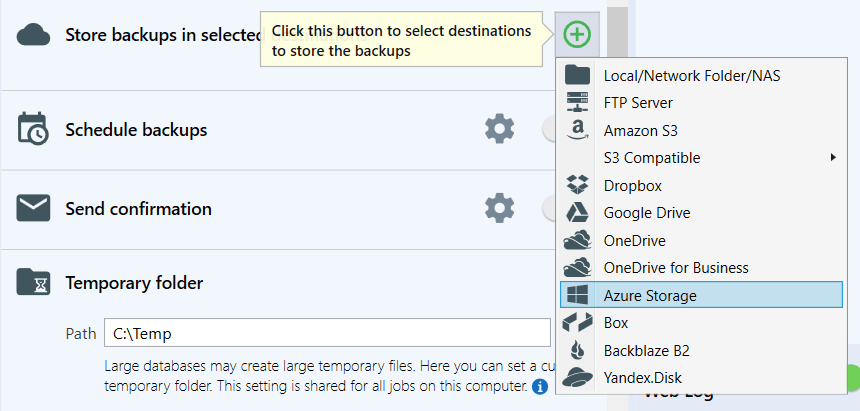The width and height of the screenshot is (860, 411).
Task: Expand the S3 Compatible submenu arrow
Action: point(833,157)
